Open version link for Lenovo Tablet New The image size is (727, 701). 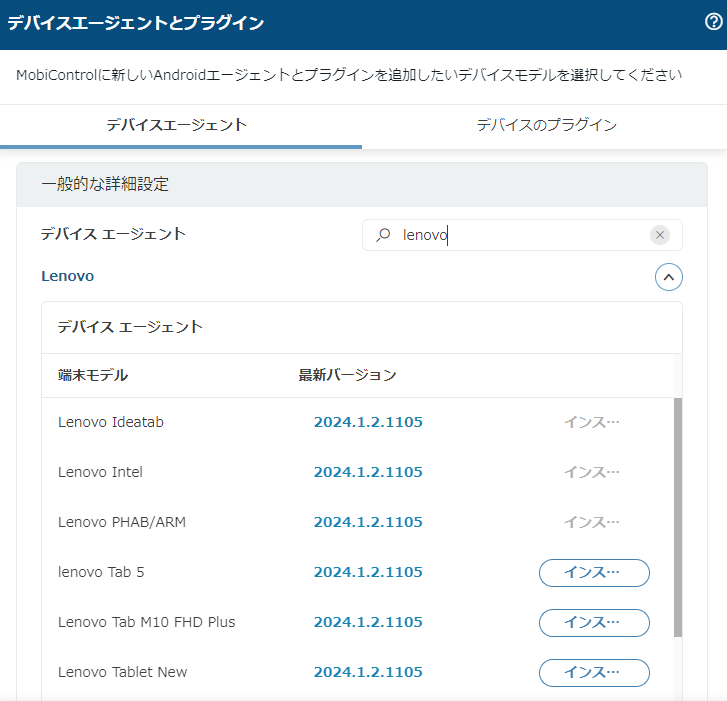click(x=368, y=672)
